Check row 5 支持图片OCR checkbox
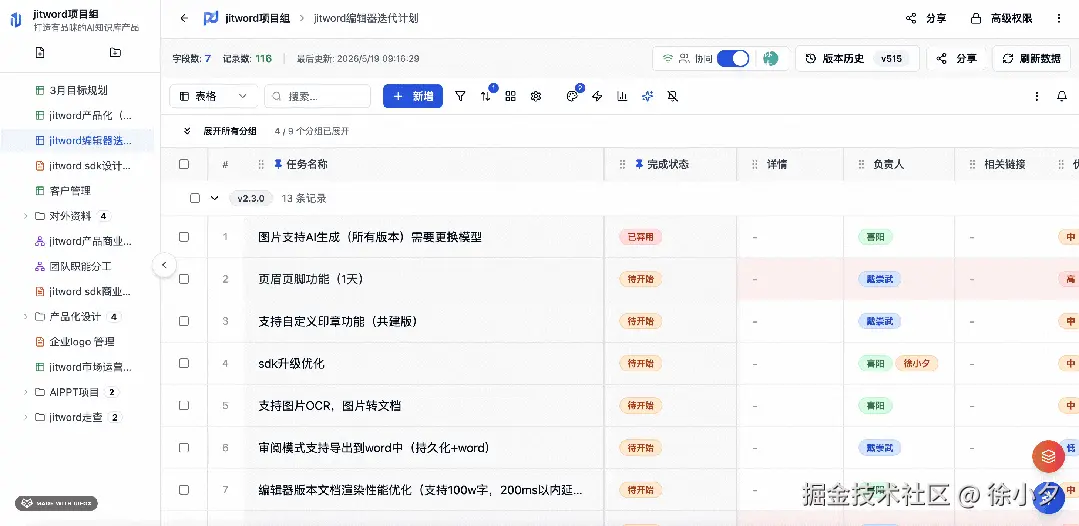This screenshot has height=526, width=1079. pyautogui.click(x=184, y=406)
